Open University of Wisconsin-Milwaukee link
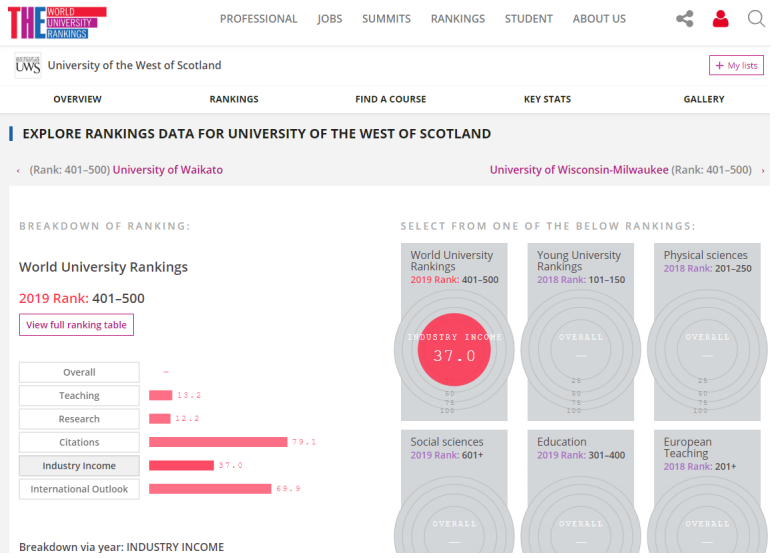The height and width of the screenshot is (558, 780). [579, 170]
